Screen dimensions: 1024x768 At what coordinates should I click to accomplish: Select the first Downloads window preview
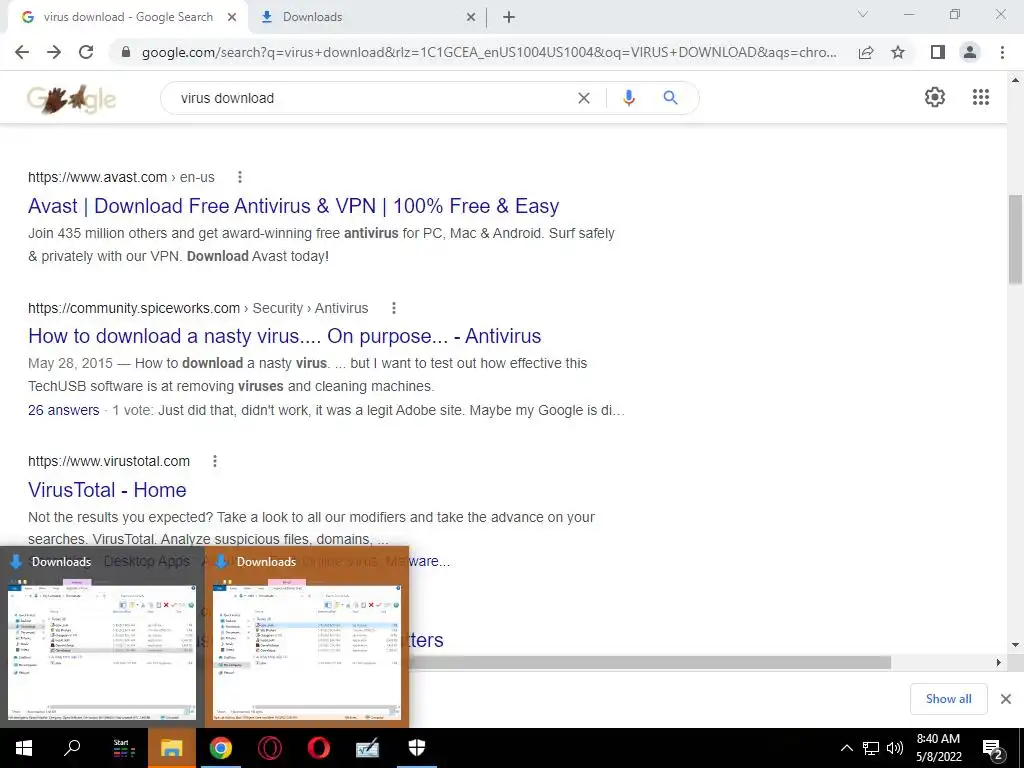[x=102, y=637]
